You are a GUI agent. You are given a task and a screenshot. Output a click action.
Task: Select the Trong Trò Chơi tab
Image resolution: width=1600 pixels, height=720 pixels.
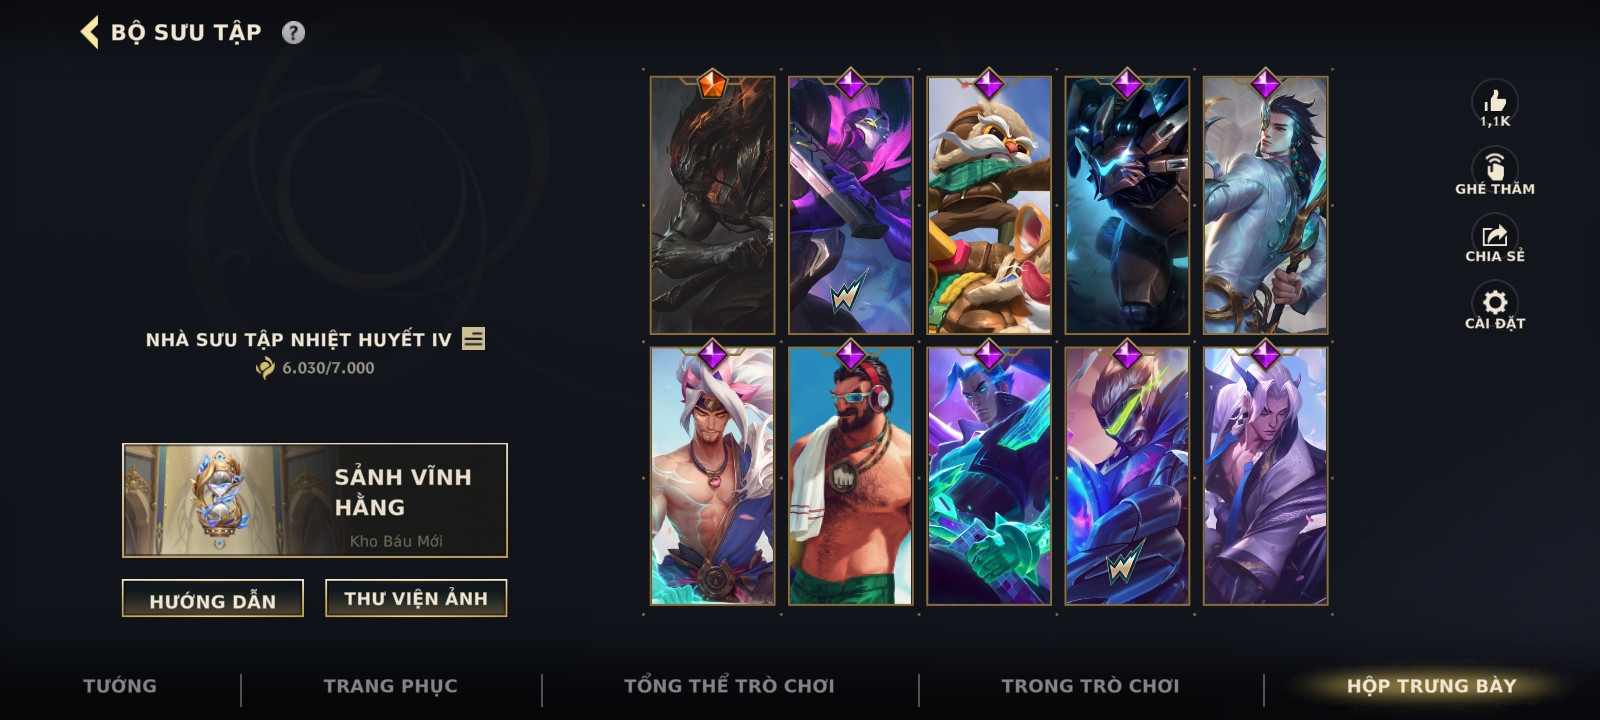pyautogui.click(x=1091, y=686)
